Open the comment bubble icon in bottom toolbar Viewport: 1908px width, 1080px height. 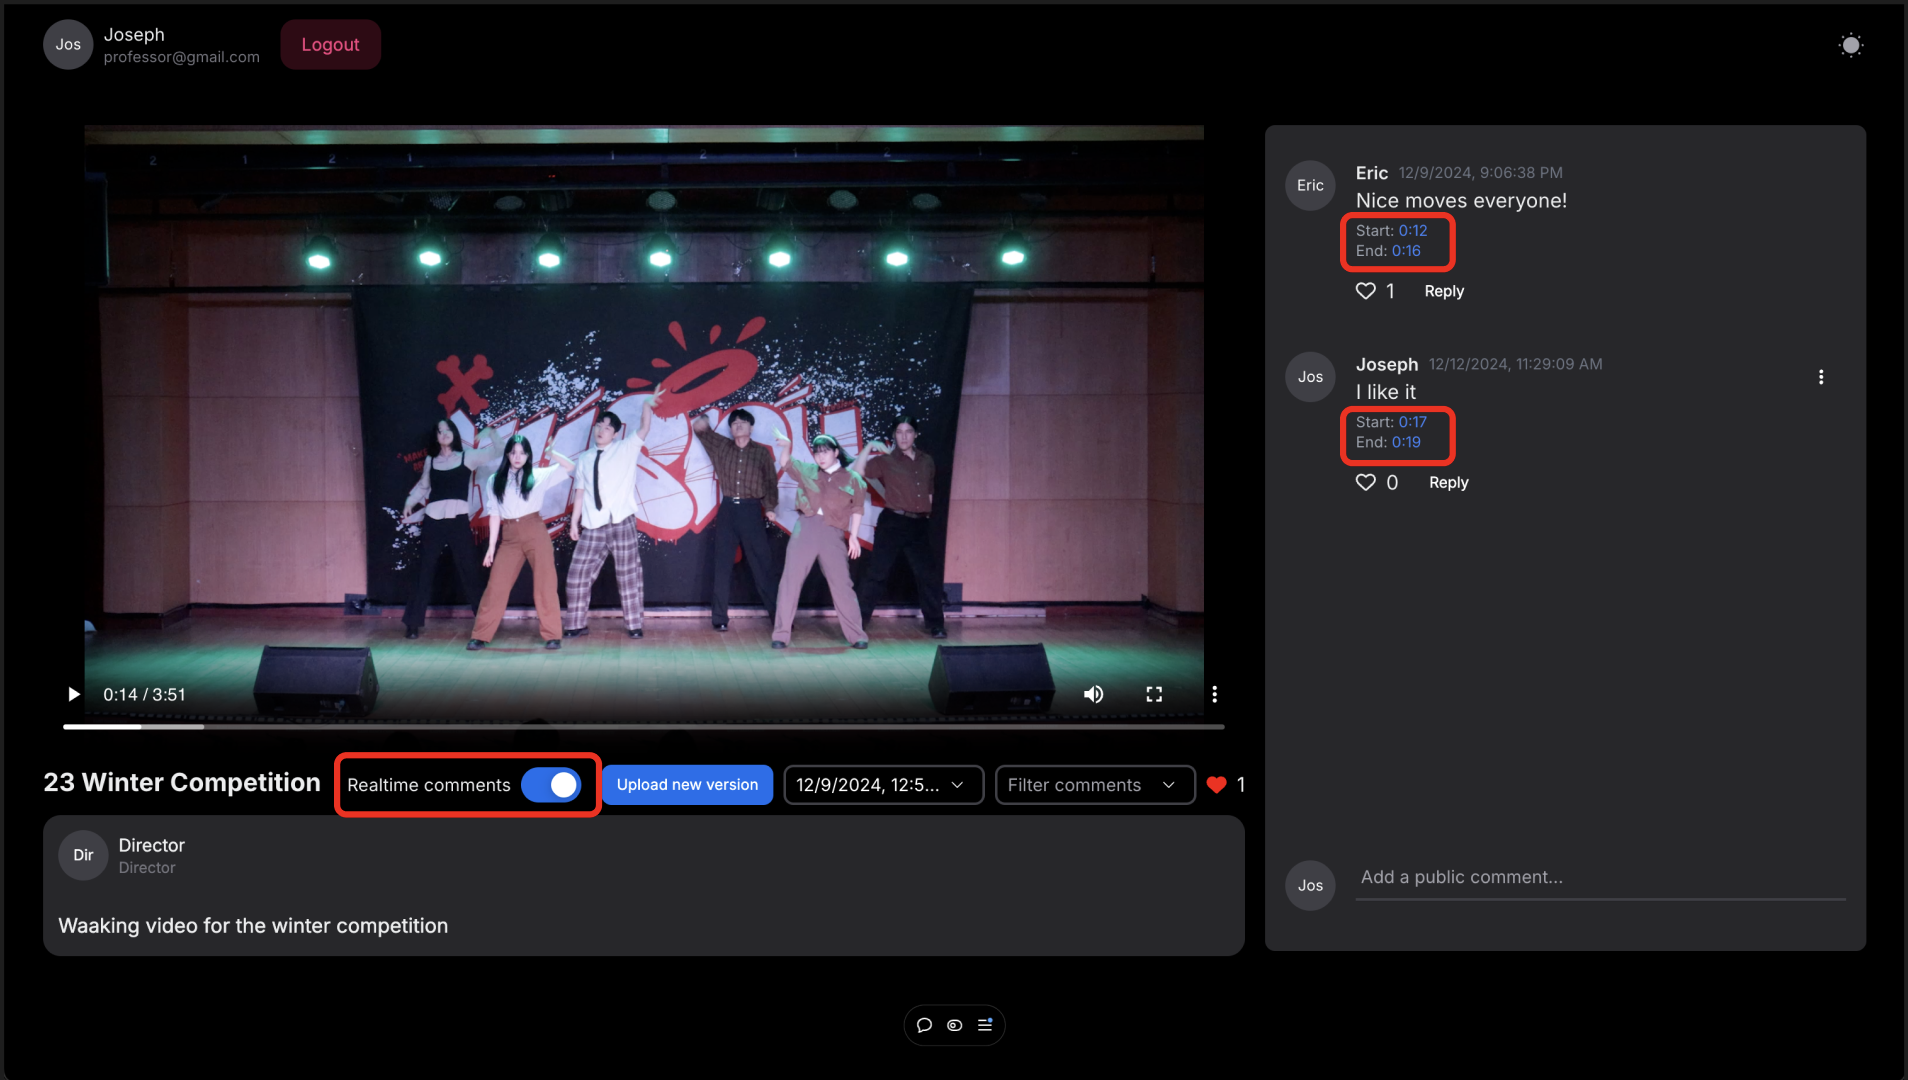pos(924,1025)
